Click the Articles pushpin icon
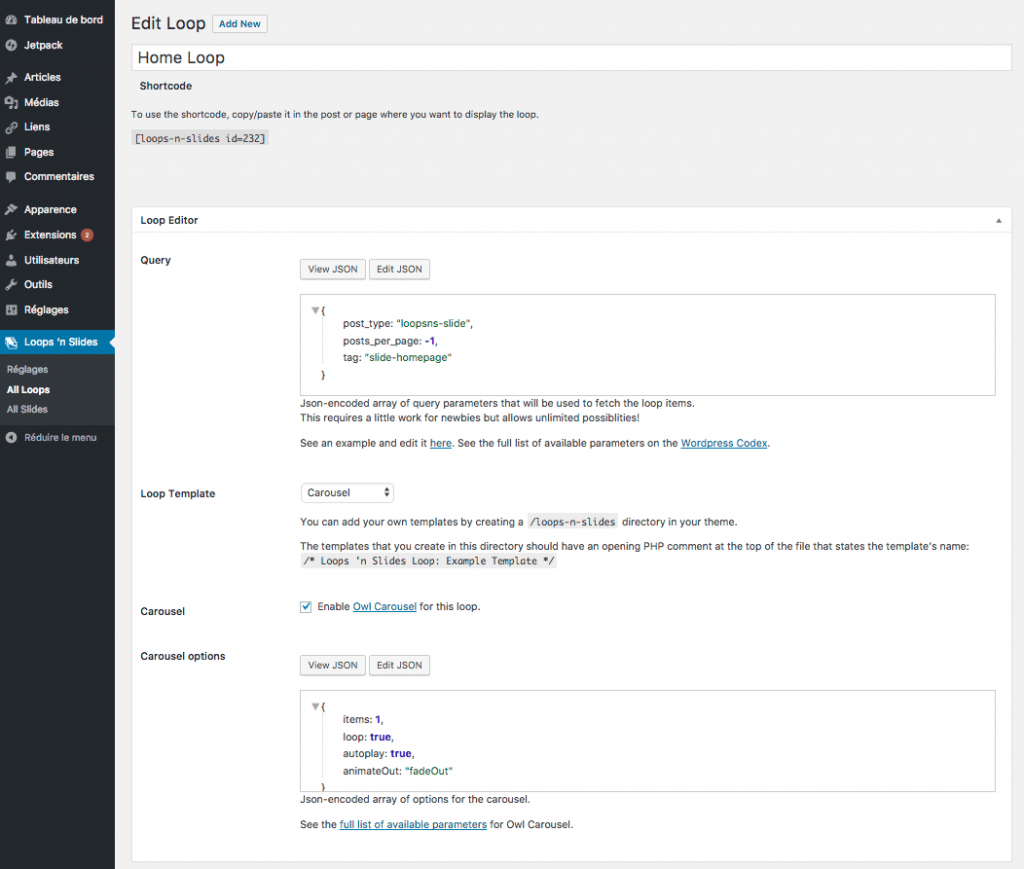 [x=11, y=78]
